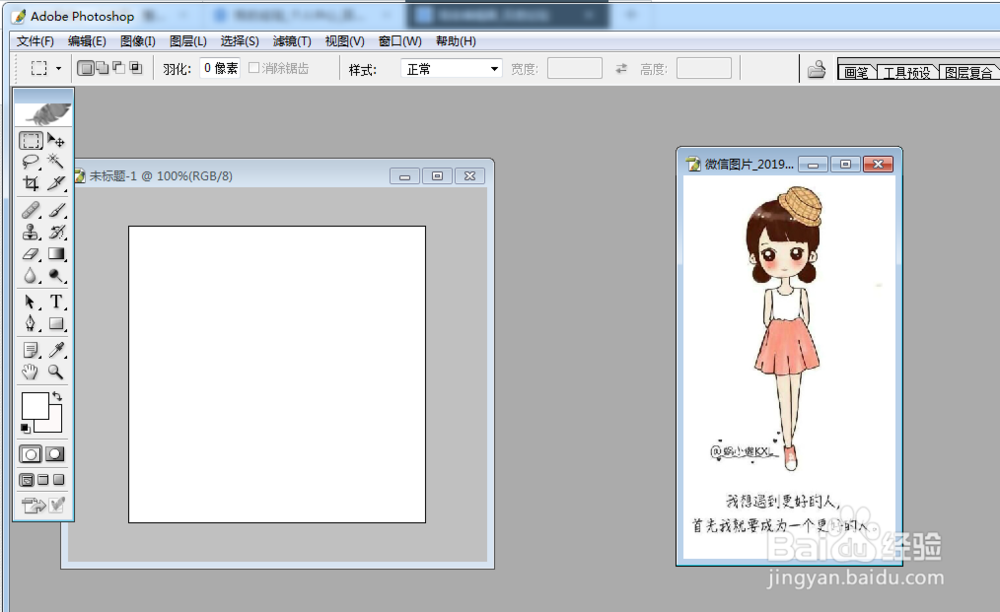1000x612 pixels.
Task: Open the 滤镜(T) menu
Action: 292,41
